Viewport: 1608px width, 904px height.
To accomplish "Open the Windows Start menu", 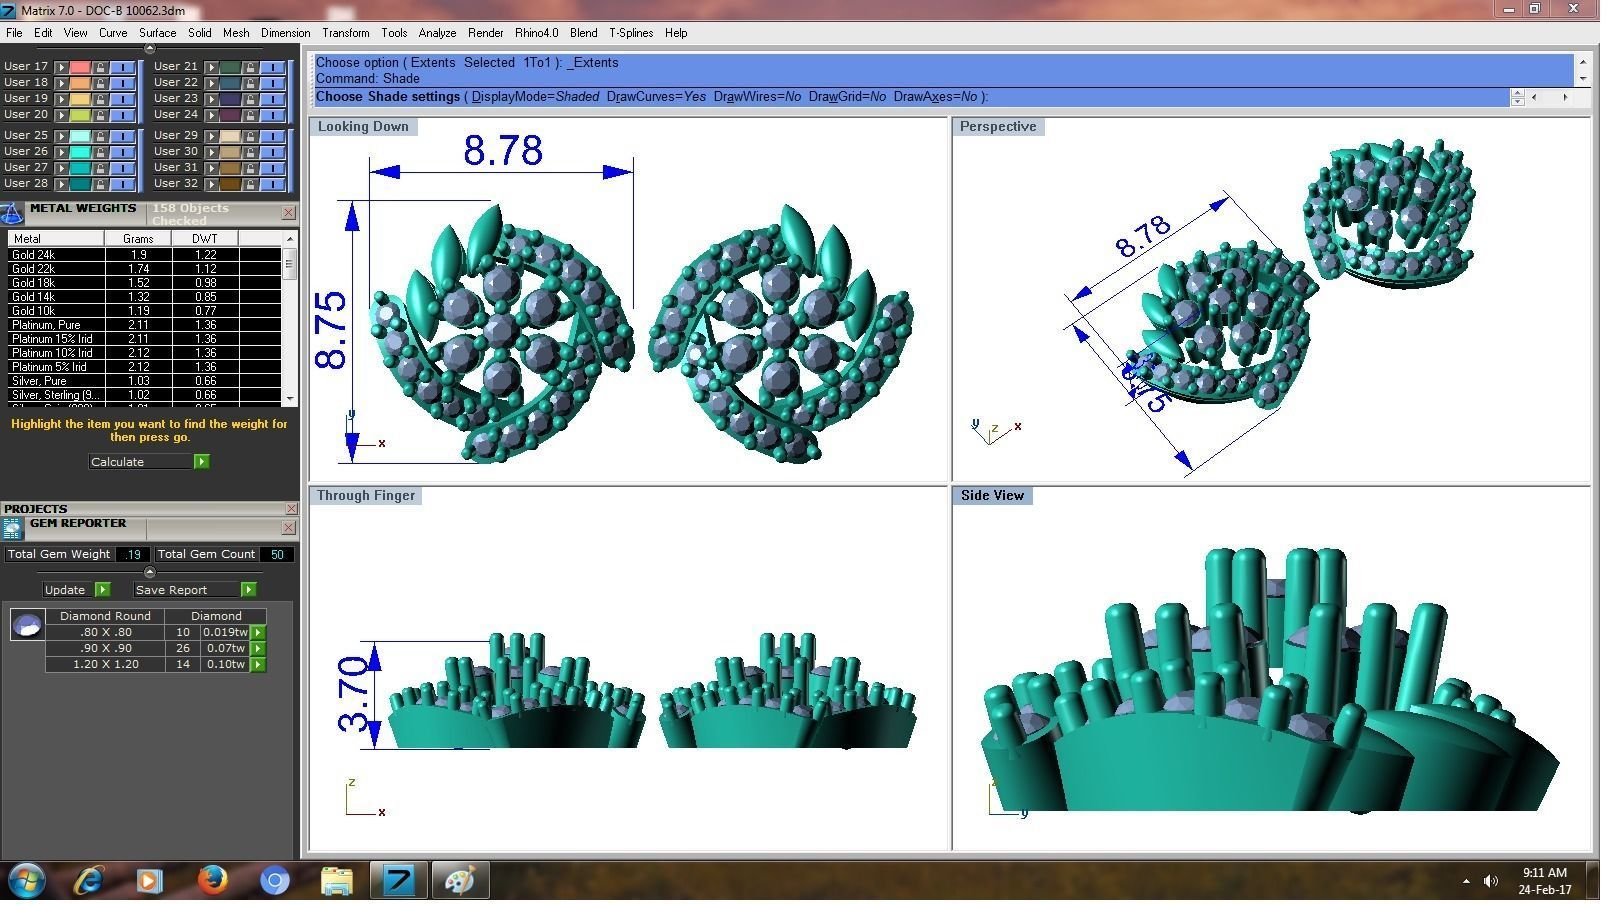I will (27, 883).
